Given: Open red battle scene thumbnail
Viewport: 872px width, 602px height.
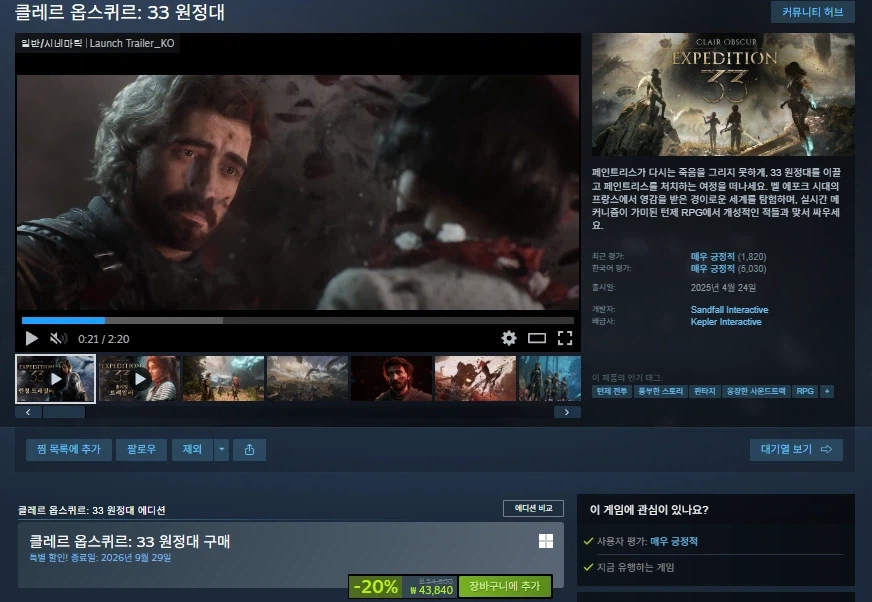Looking at the screenshot, I should point(475,379).
